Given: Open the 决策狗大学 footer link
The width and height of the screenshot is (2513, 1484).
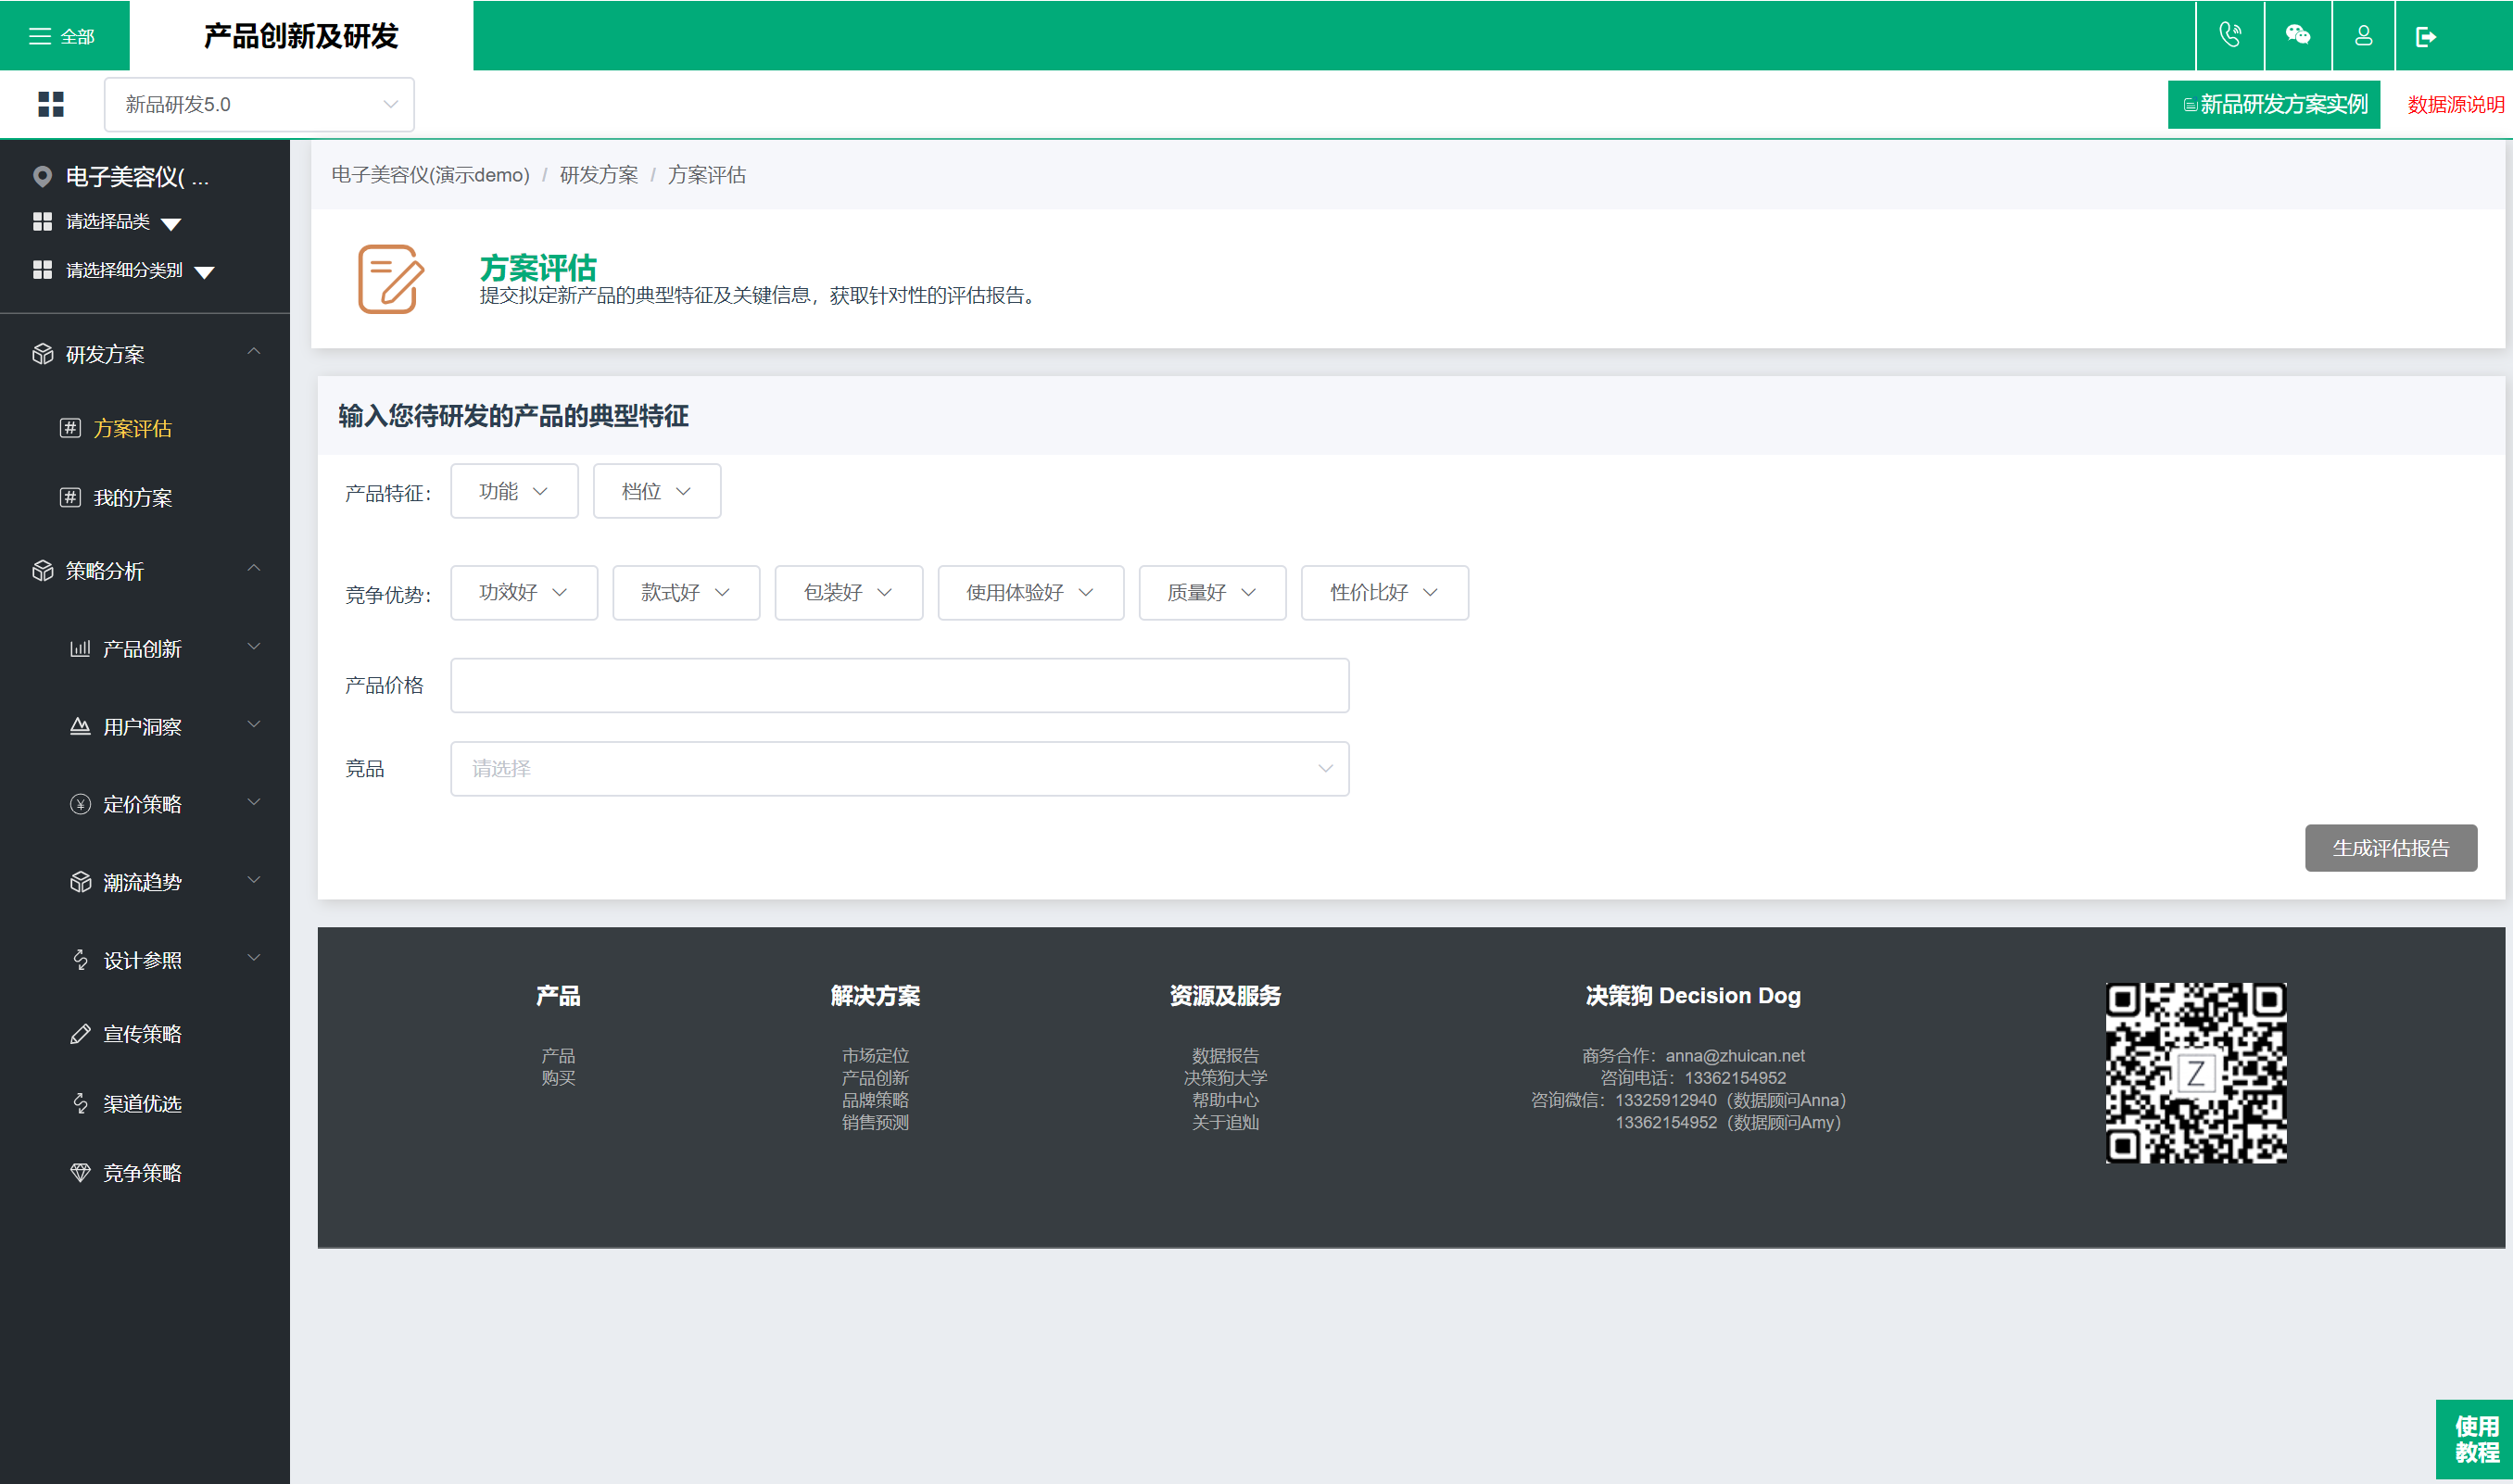Looking at the screenshot, I should coord(1225,1077).
